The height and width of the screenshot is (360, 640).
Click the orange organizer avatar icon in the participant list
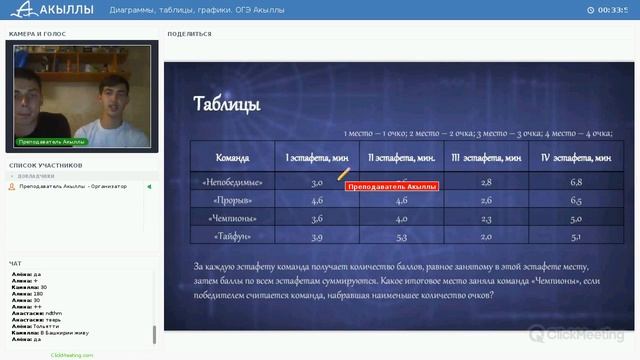(12, 187)
